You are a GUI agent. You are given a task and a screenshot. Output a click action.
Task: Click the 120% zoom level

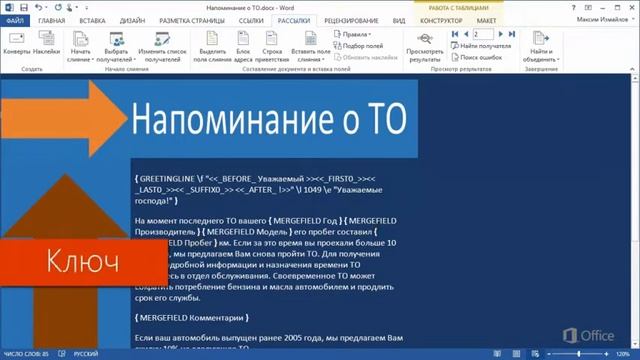(623, 354)
